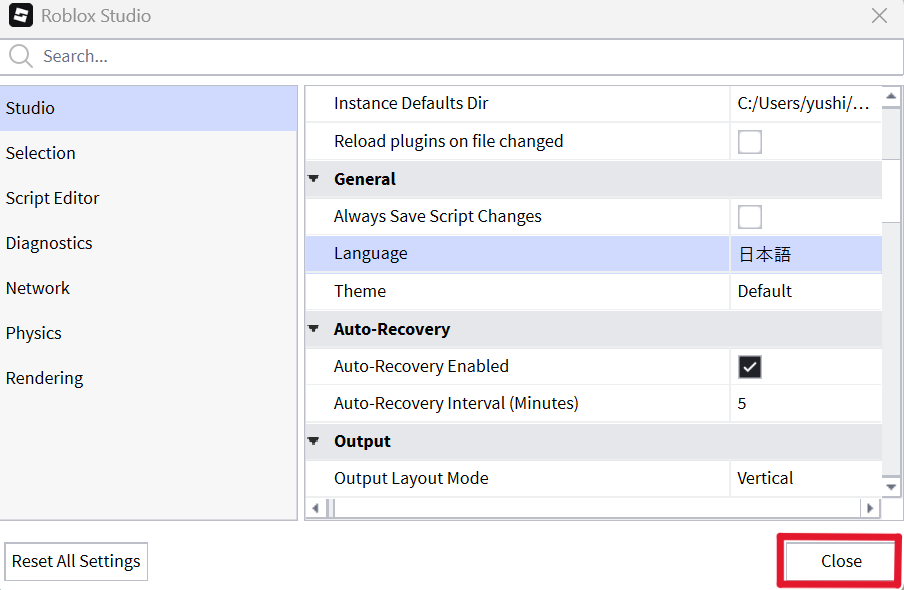Open the Physics settings category
Image resolution: width=904 pixels, height=590 pixels.
(x=149, y=333)
